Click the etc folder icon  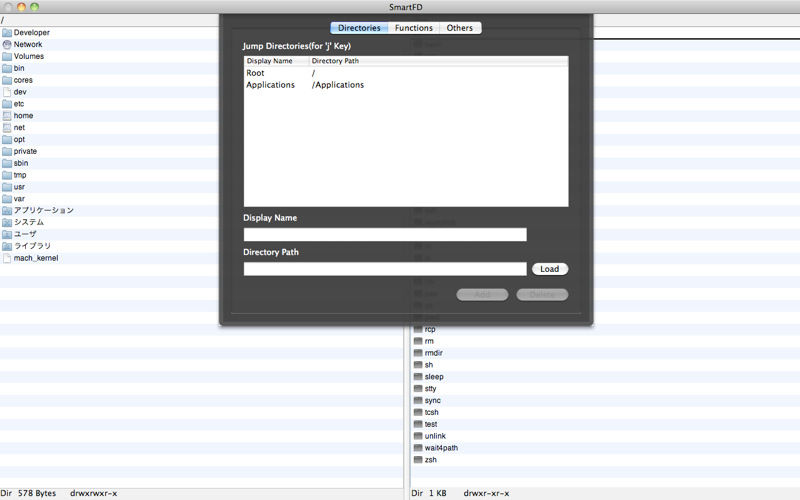click(x=7, y=104)
